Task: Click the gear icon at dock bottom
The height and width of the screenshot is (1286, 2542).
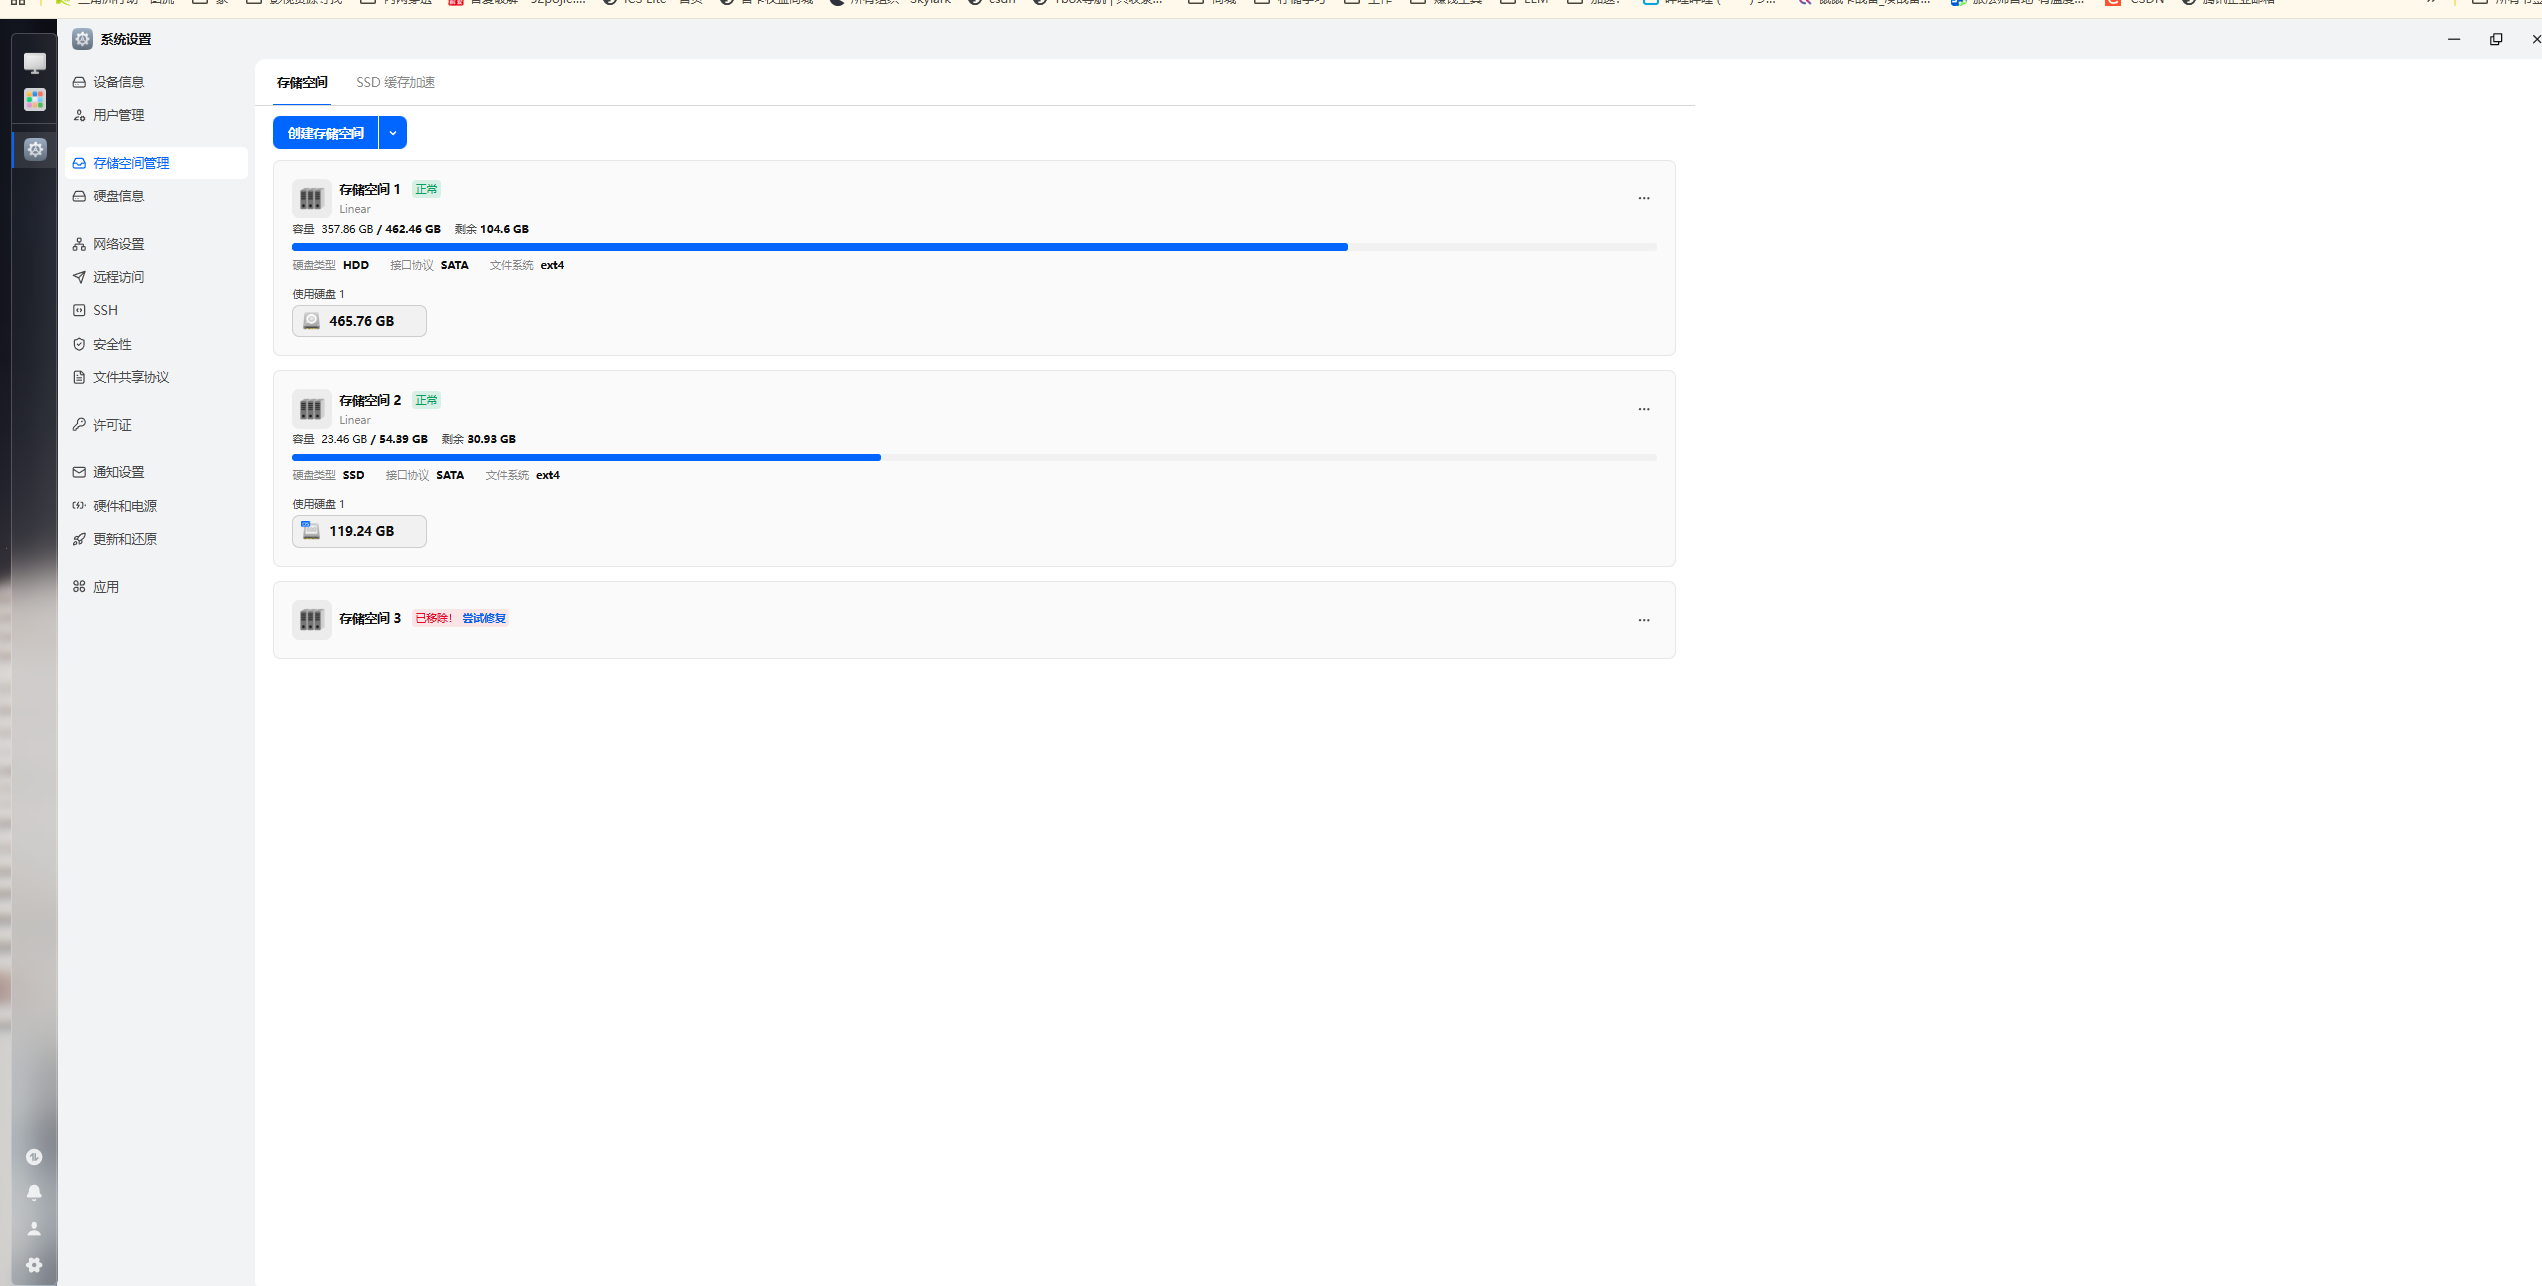Action: click(34, 1265)
